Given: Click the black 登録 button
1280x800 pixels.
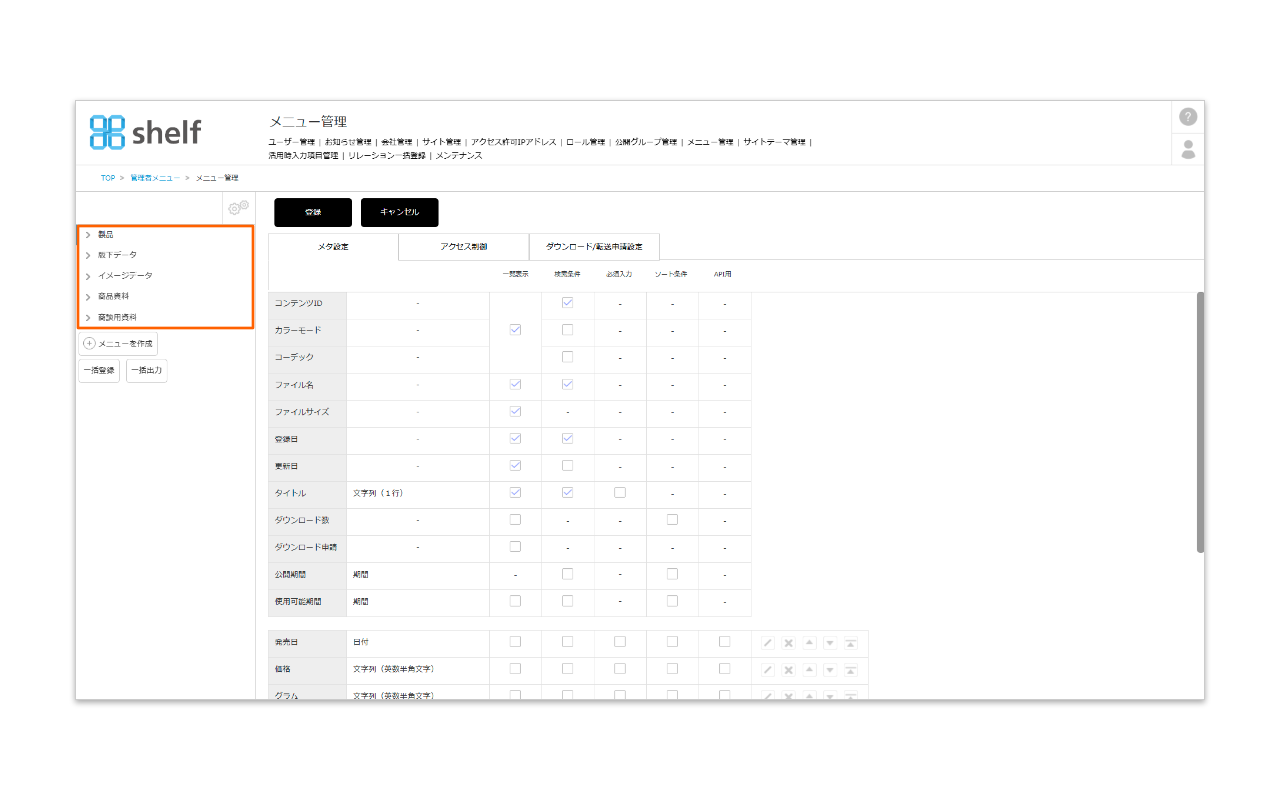Looking at the screenshot, I should click(313, 213).
